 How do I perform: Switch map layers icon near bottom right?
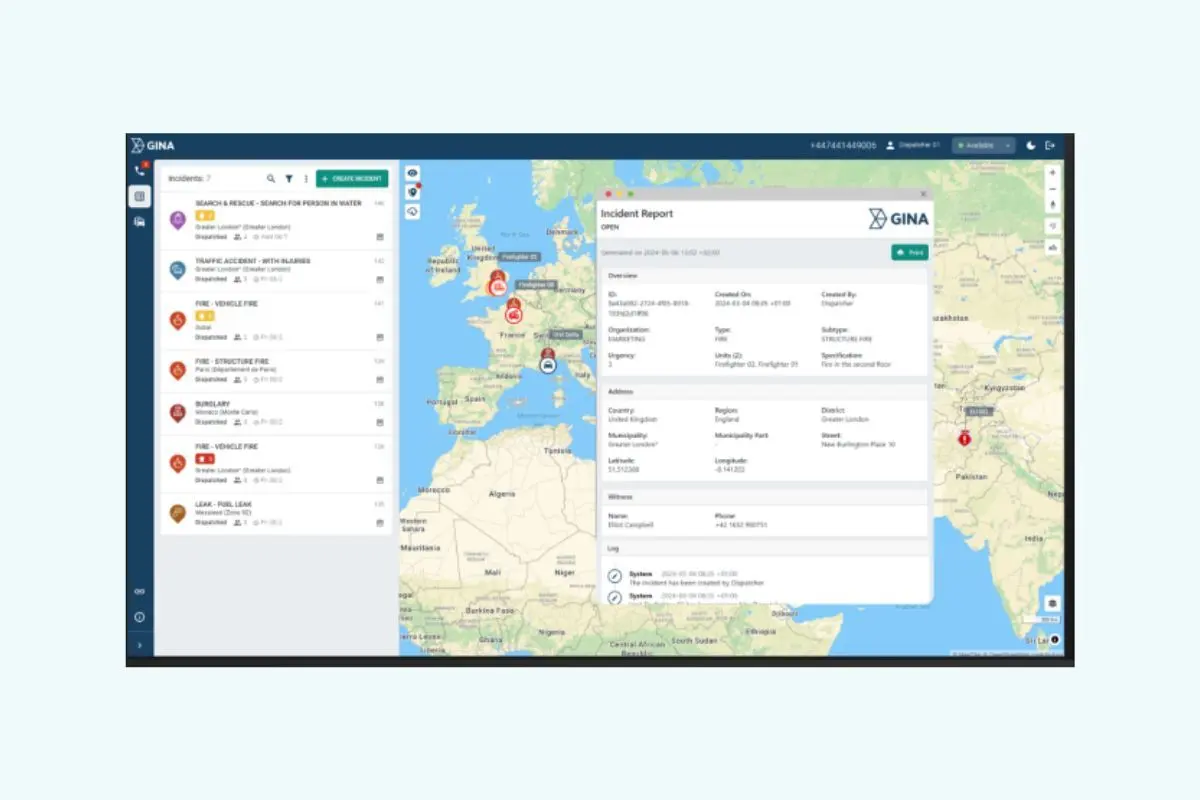click(x=1052, y=603)
